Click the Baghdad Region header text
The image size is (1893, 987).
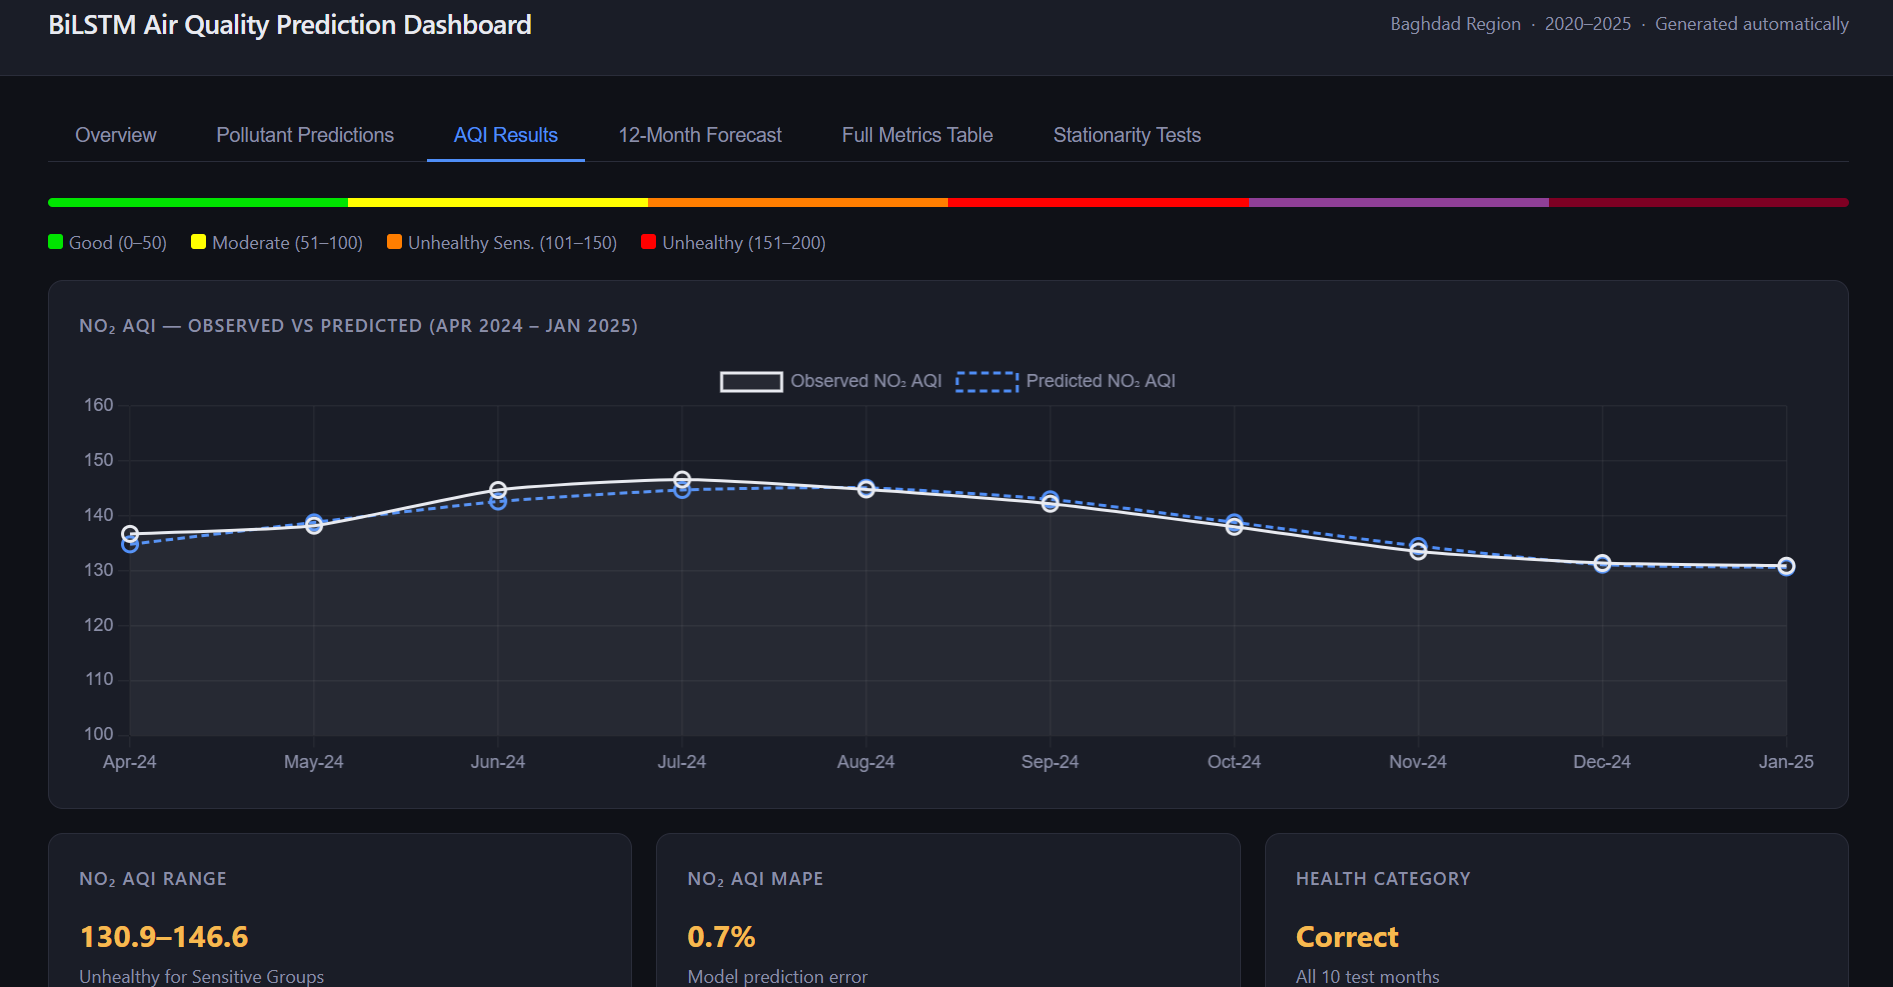point(1455,24)
